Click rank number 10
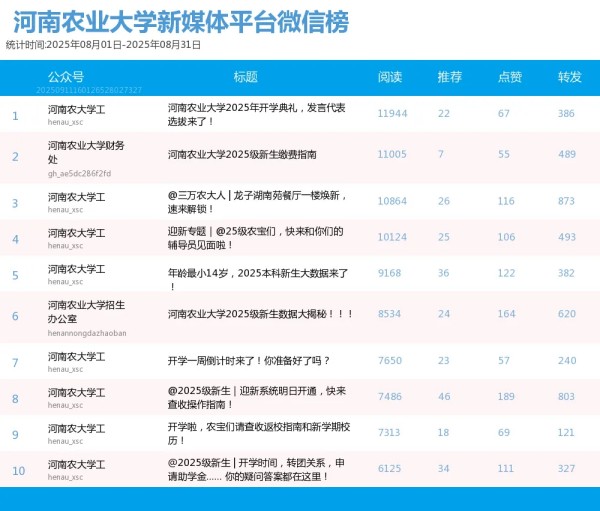600x511 pixels. (x=18, y=471)
